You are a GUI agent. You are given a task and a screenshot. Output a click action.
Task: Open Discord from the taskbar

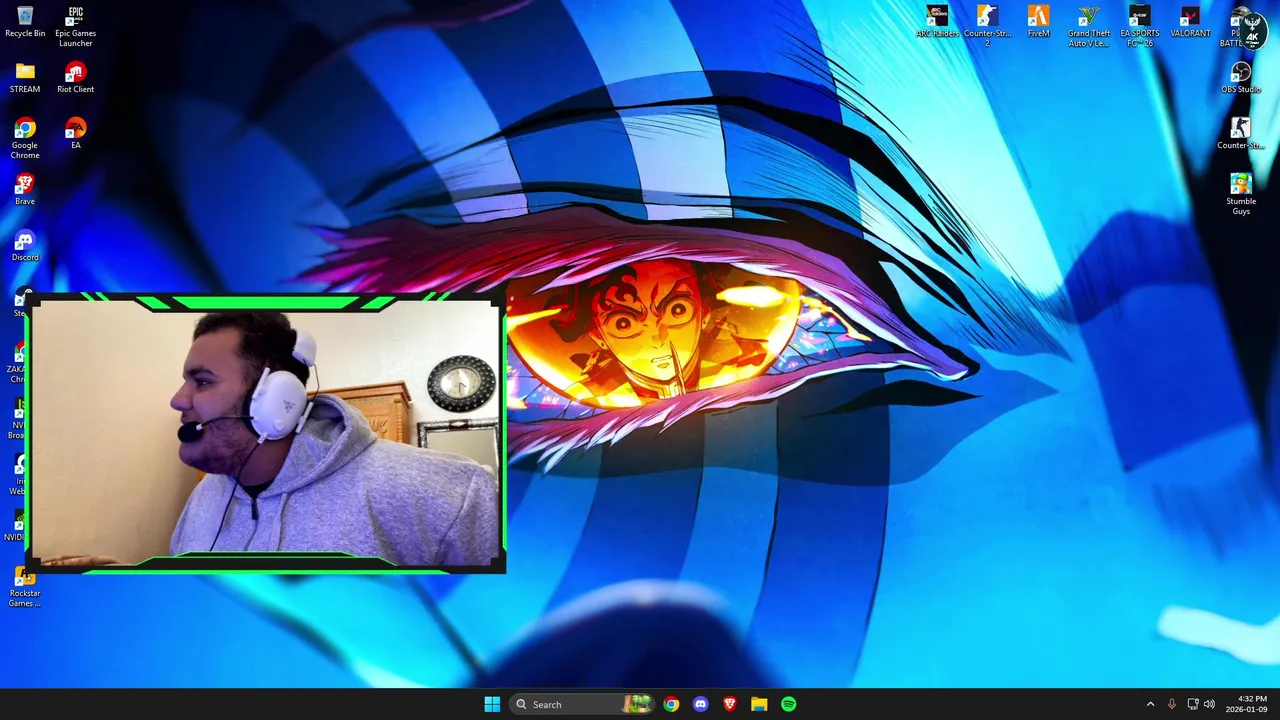coord(700,704)
